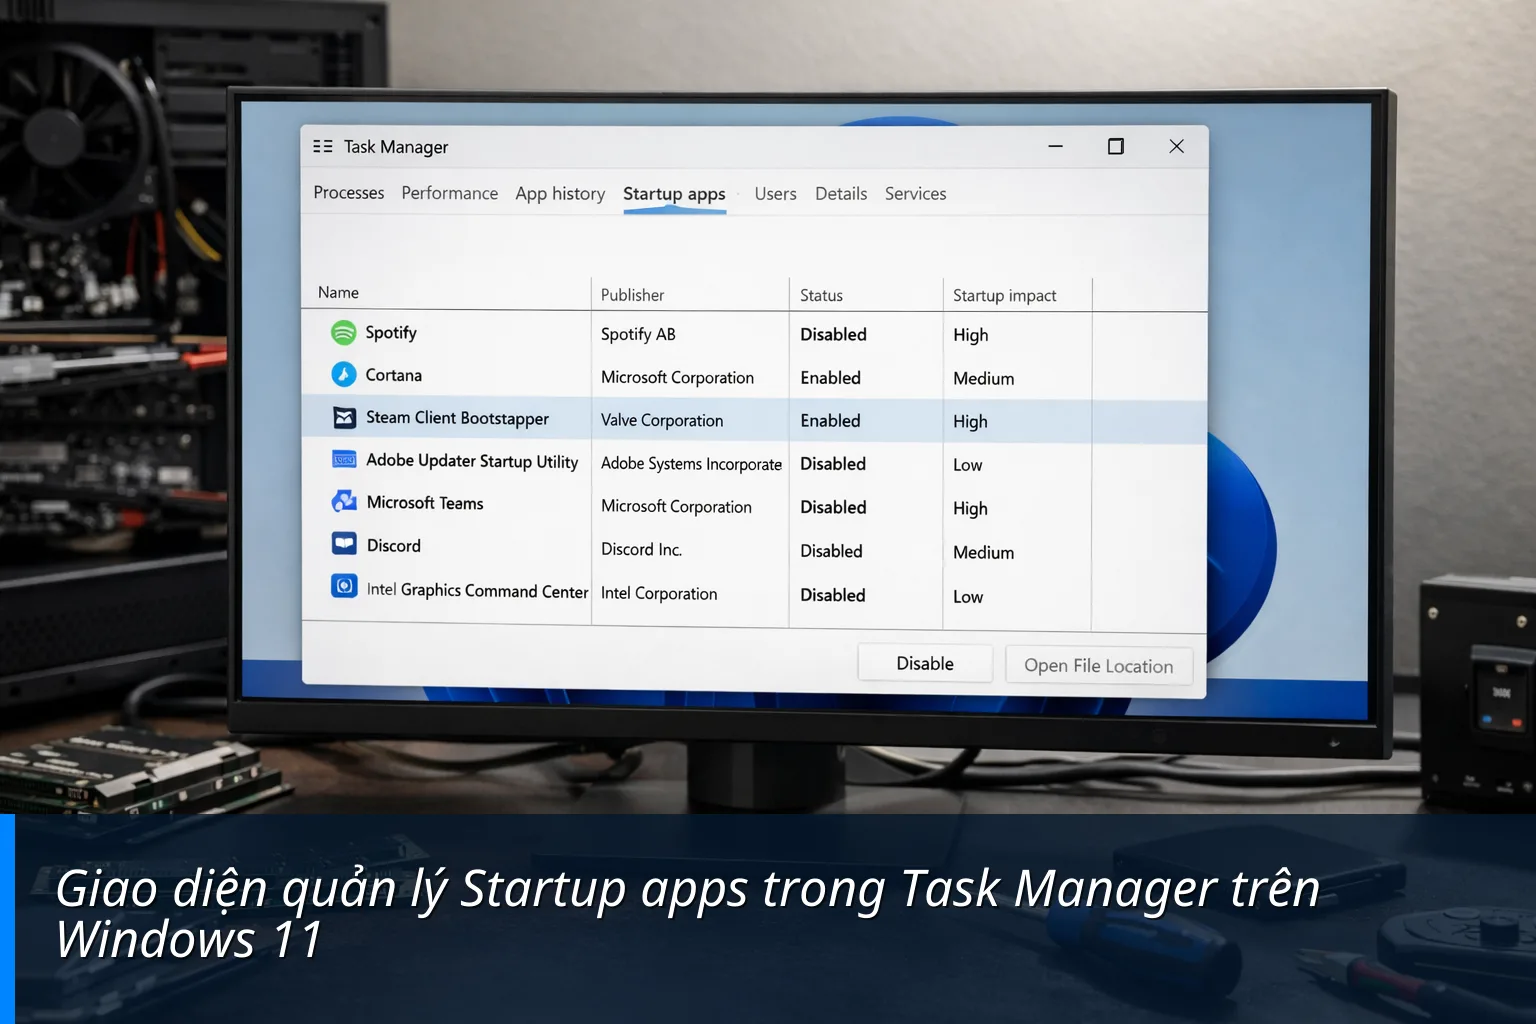This screenshot has height=1024, width=1536.
Task: Click the Task Manager title bar icon
Action: coord(322,146)
